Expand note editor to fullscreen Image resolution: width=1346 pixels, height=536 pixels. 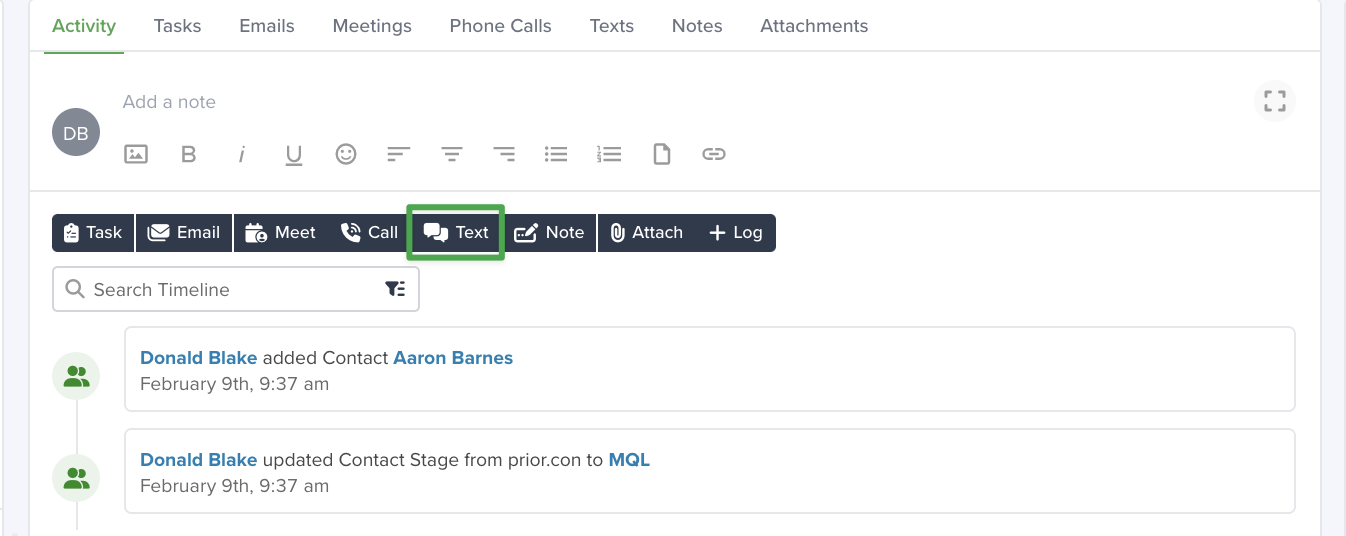point(1275,101)
